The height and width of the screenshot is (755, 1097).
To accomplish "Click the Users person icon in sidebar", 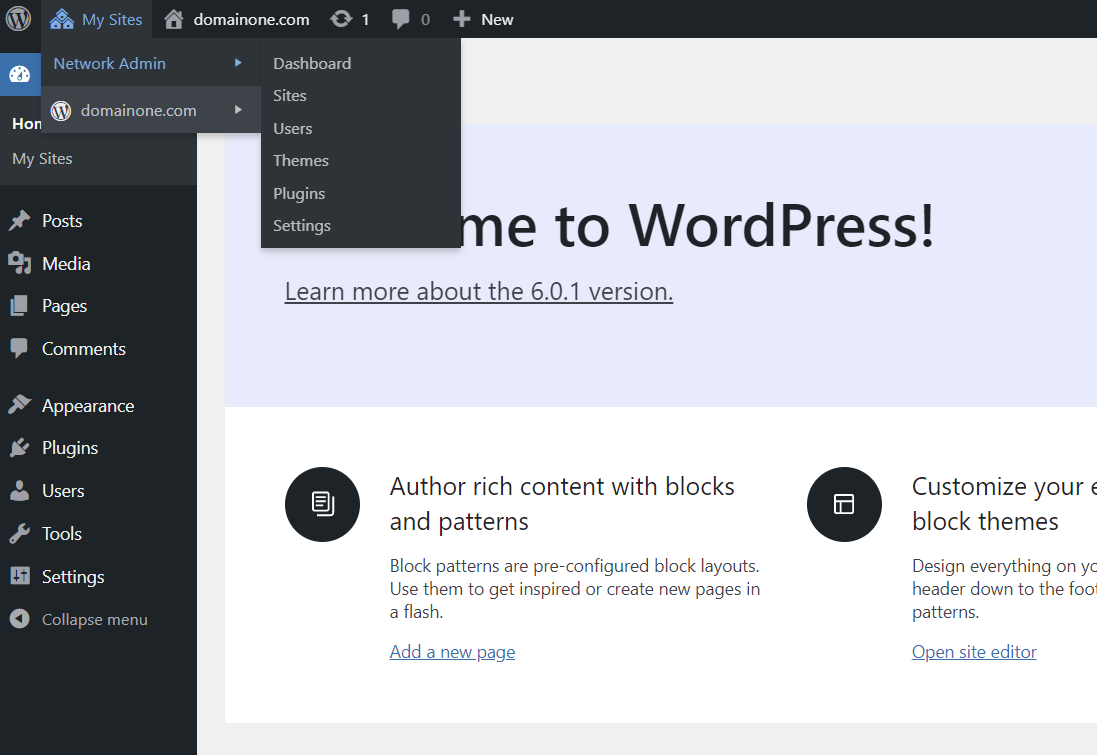I will point(20,491).
